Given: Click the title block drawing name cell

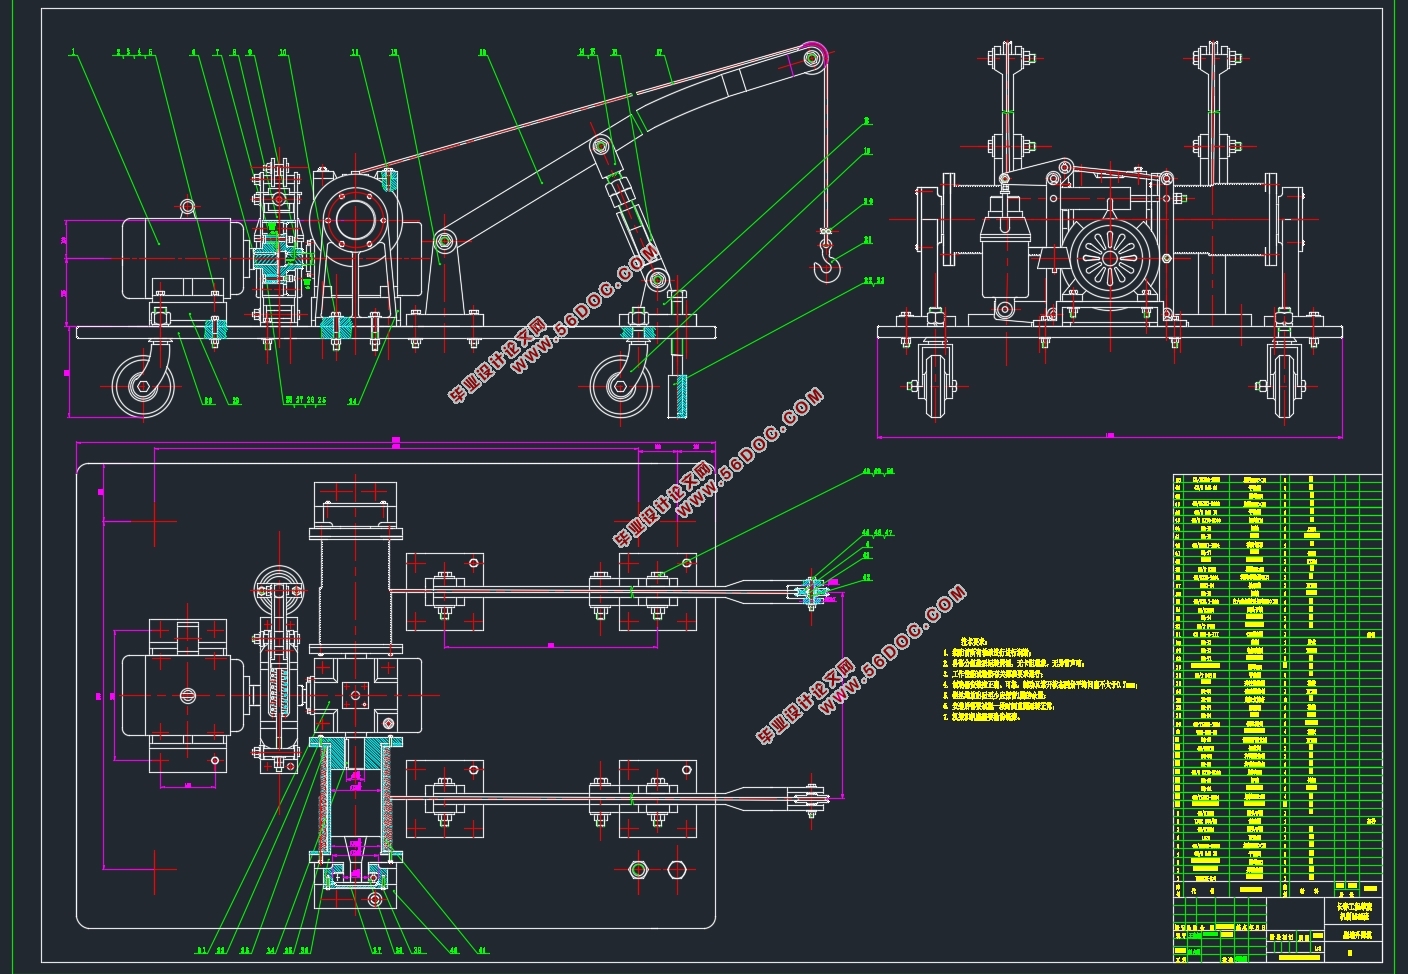Looking at the screenshot, I should [x=1354, y=933].
